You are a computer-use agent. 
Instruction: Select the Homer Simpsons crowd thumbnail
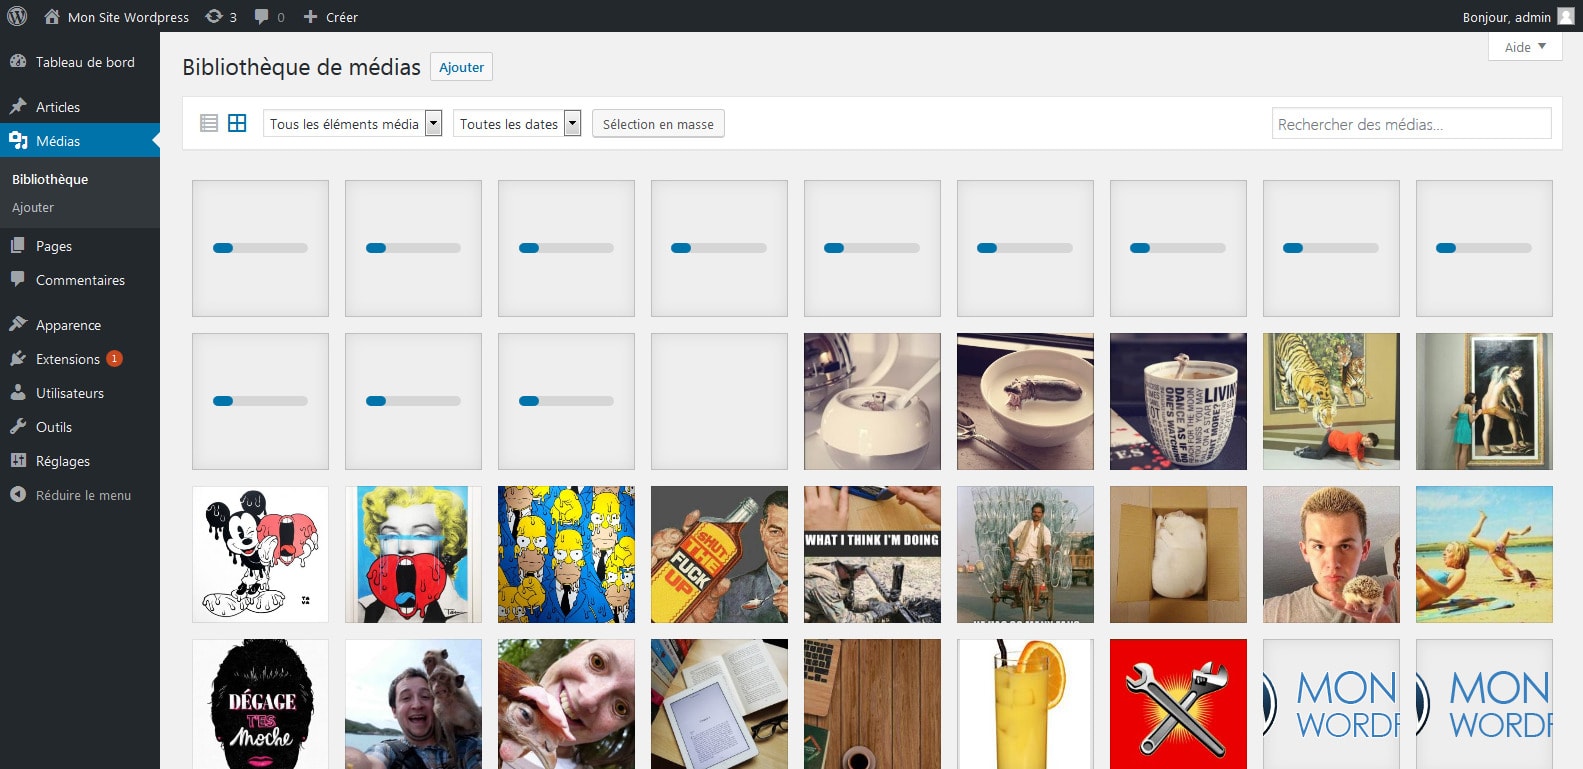[x=566, y=554]
